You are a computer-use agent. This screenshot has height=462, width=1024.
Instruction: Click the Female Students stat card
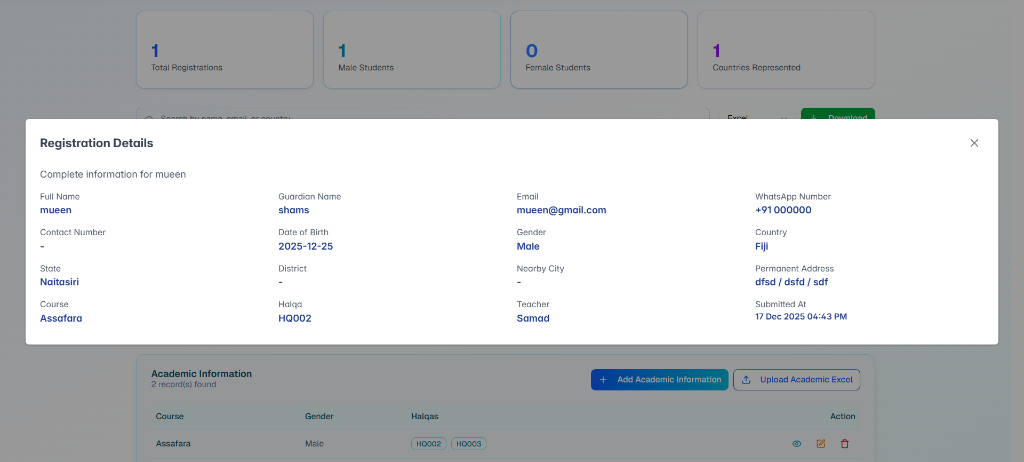[x=598, y=50]
